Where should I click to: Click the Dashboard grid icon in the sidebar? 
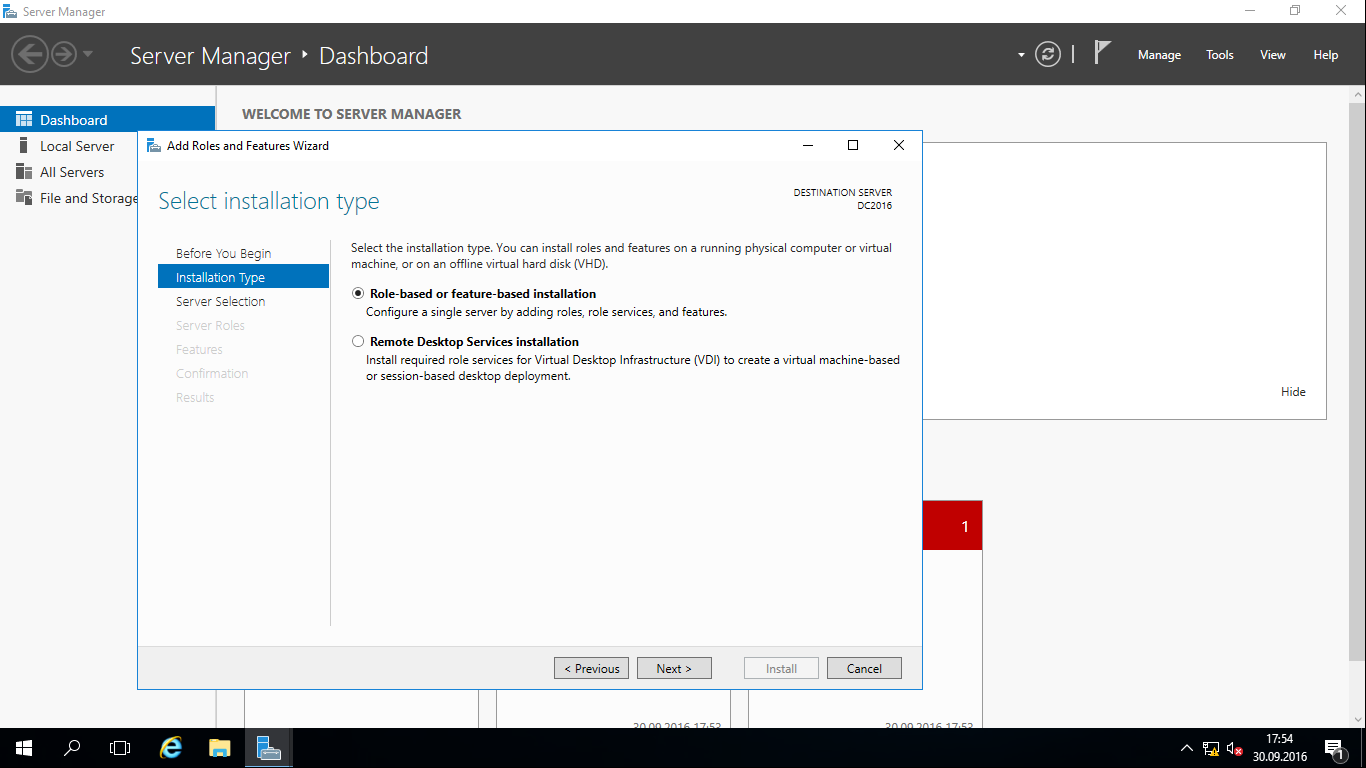(x=24, y=119)
